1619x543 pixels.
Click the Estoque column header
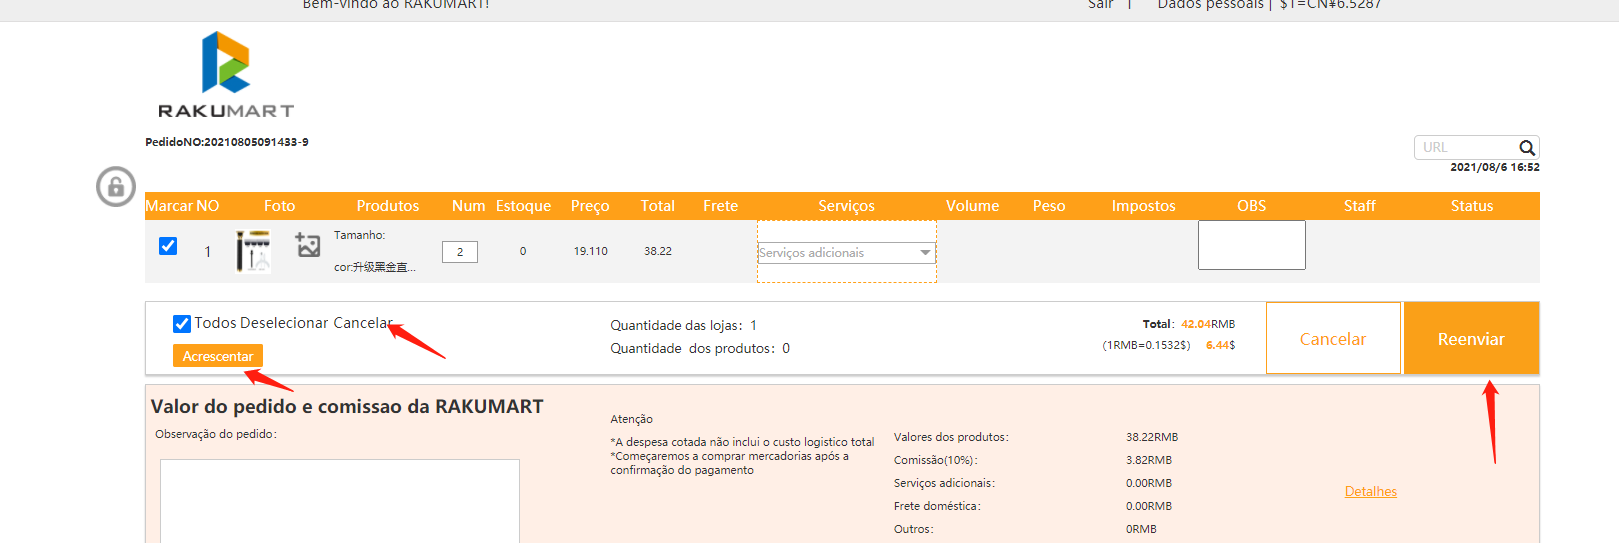pyautogui.click(x=523, y=206)
